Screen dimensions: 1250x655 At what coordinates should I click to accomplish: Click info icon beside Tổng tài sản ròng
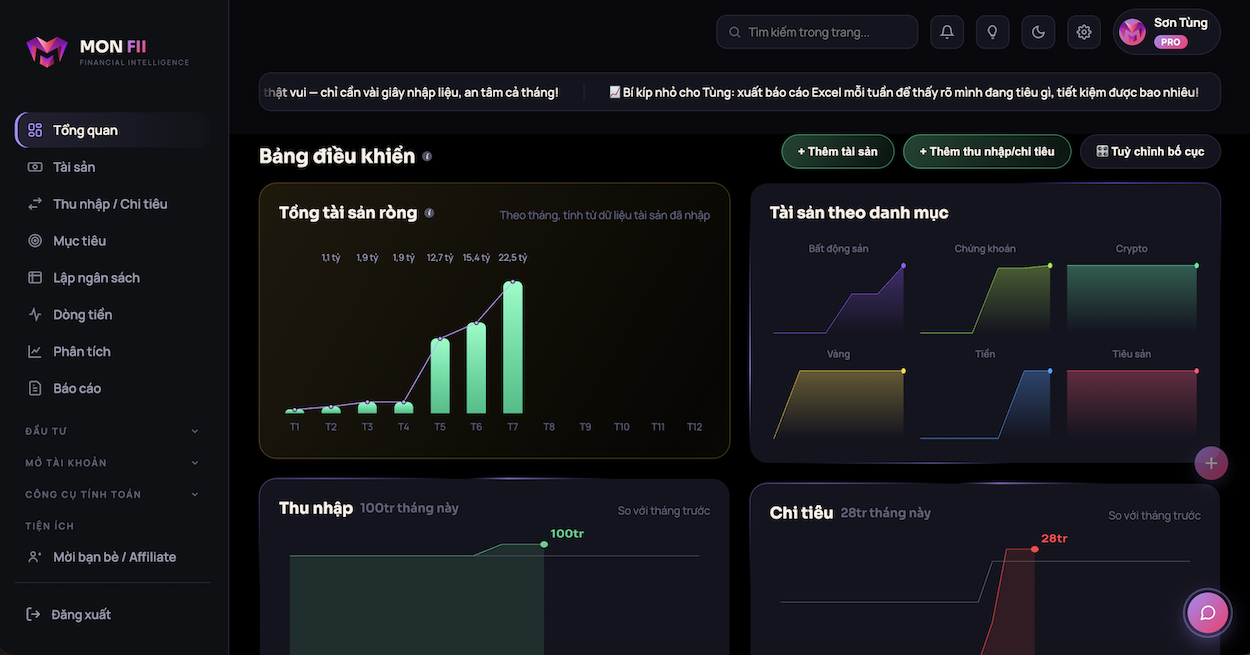coord(430,213)
